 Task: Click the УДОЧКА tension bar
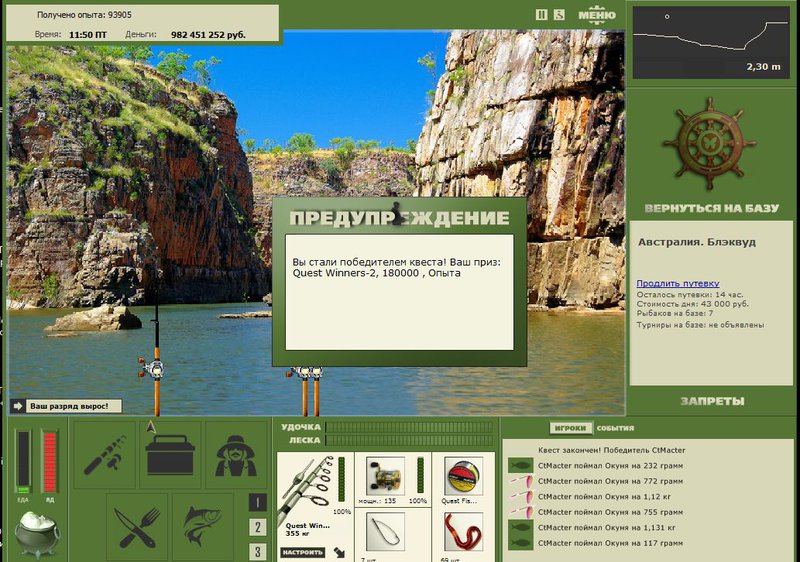click(x=409, y=427)
